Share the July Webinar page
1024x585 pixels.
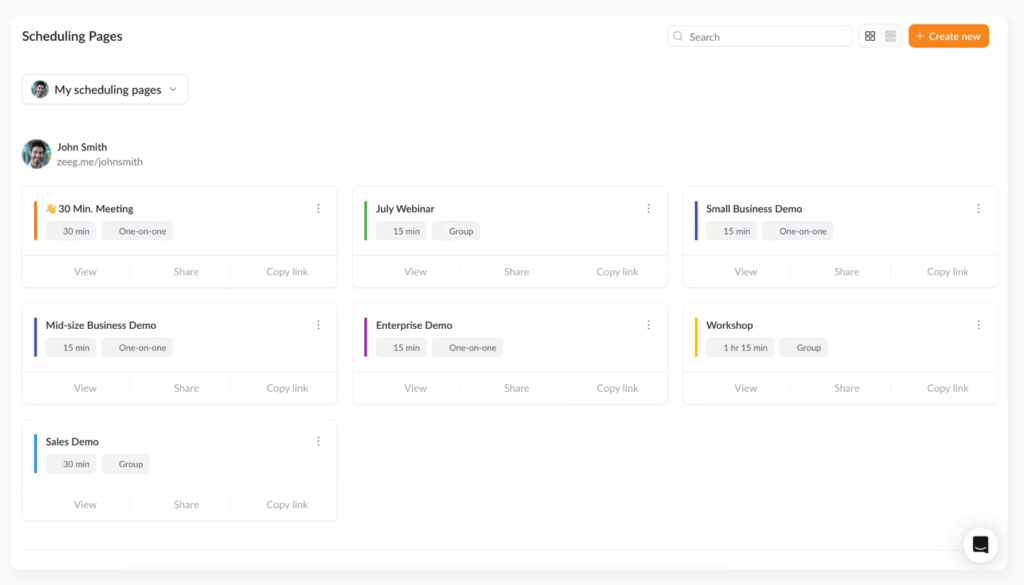pyautogui.click(x=516, y=271)
